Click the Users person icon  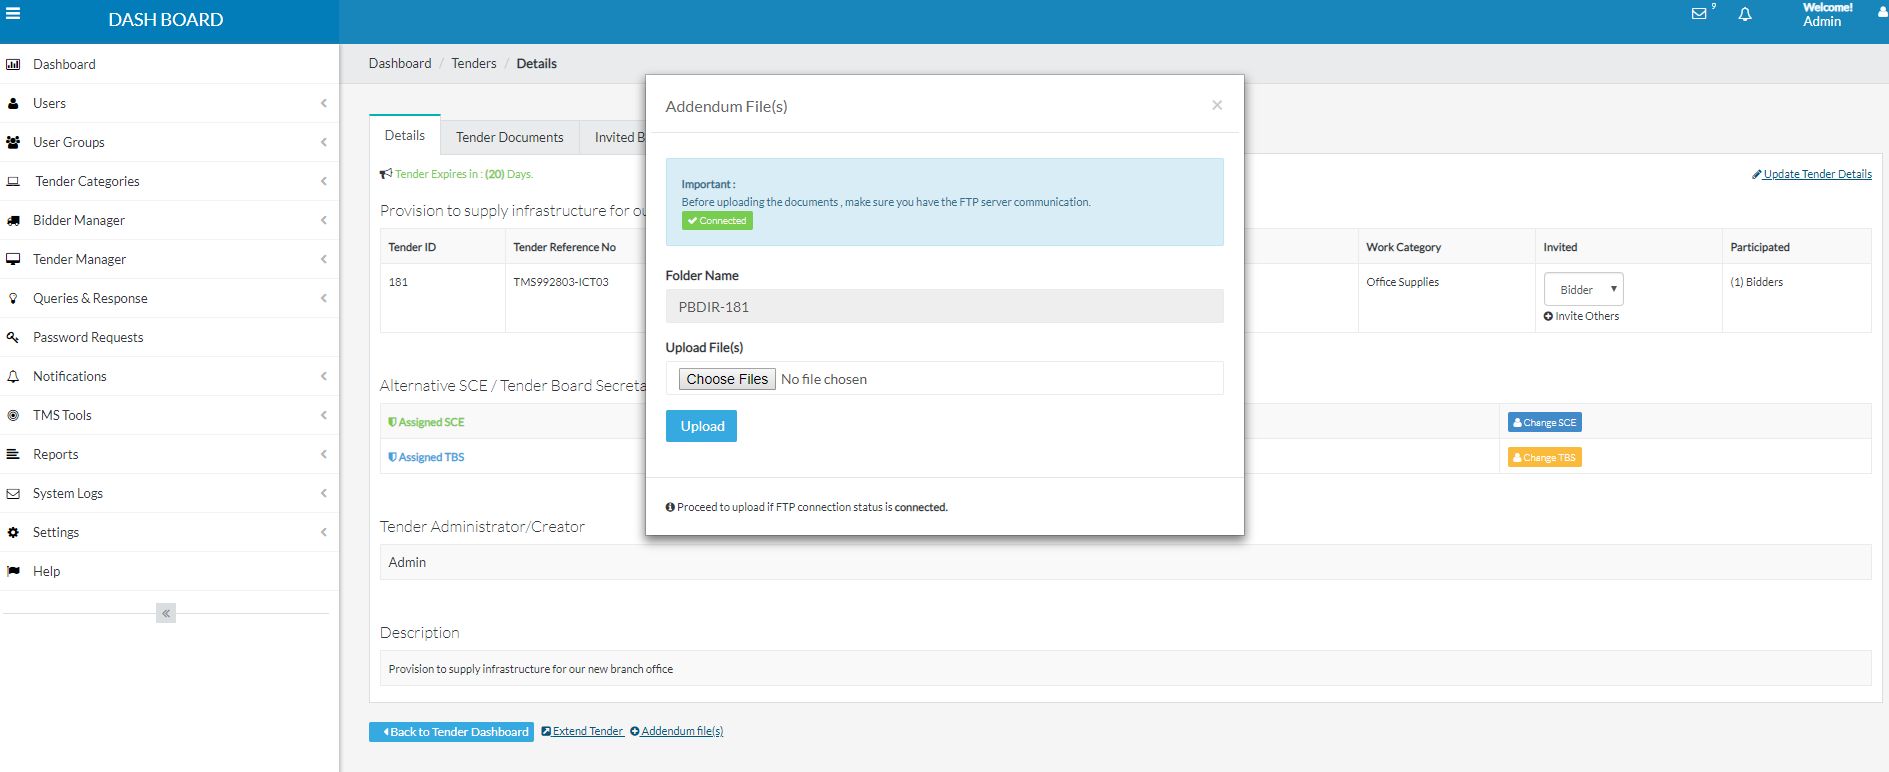13,103
